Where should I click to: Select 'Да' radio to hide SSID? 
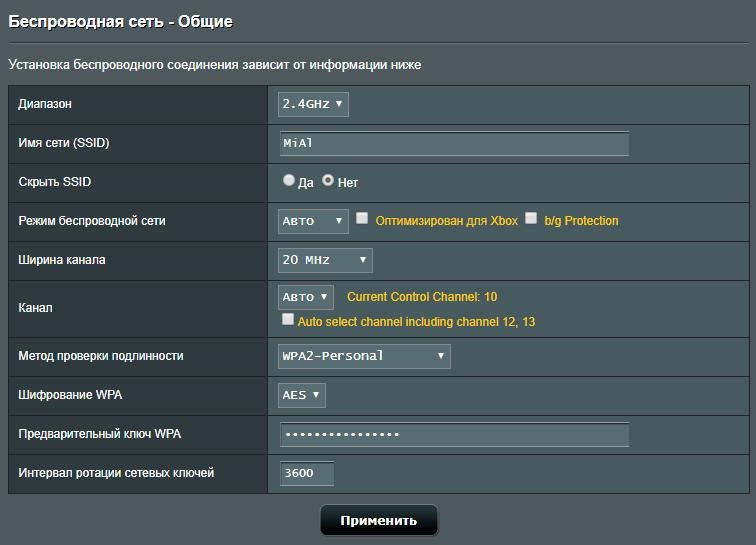(x=289, y=181)
